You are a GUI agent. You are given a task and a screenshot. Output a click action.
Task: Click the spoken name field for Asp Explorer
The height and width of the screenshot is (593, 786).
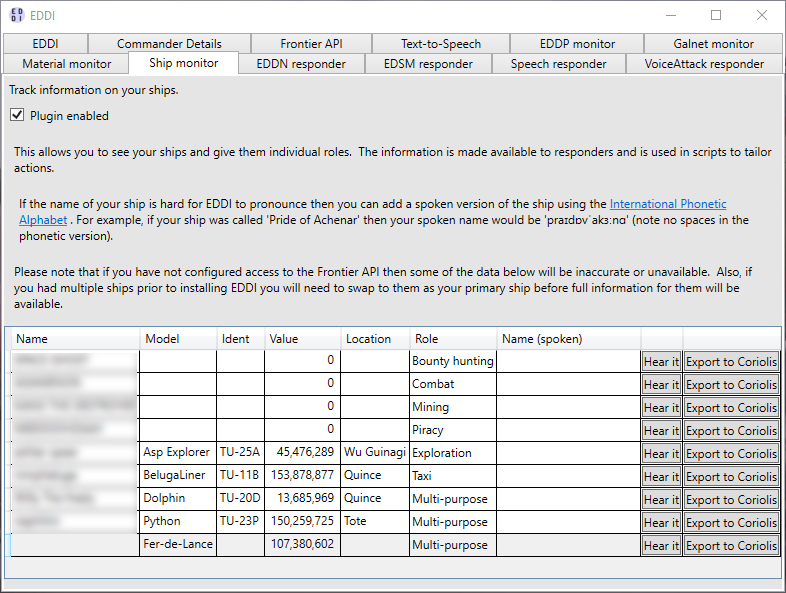(568, 453)
